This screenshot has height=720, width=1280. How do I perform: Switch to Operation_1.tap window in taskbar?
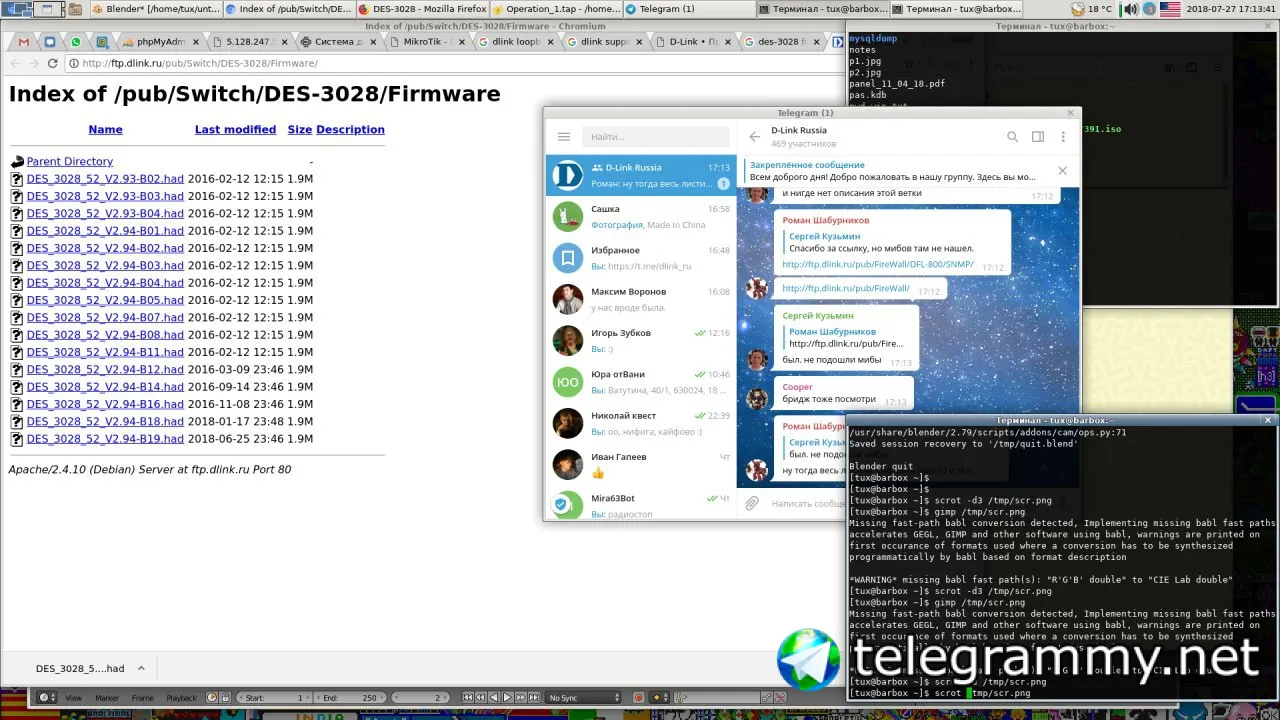556,9
